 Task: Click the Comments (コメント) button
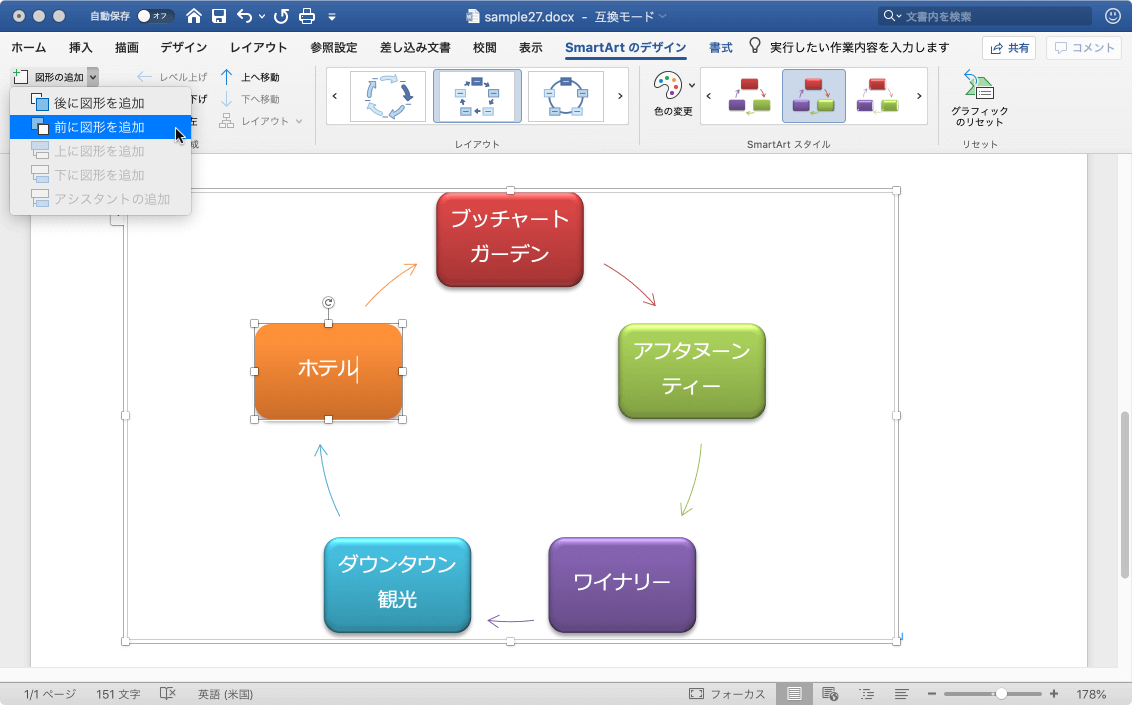click(x=1084, y=48)
